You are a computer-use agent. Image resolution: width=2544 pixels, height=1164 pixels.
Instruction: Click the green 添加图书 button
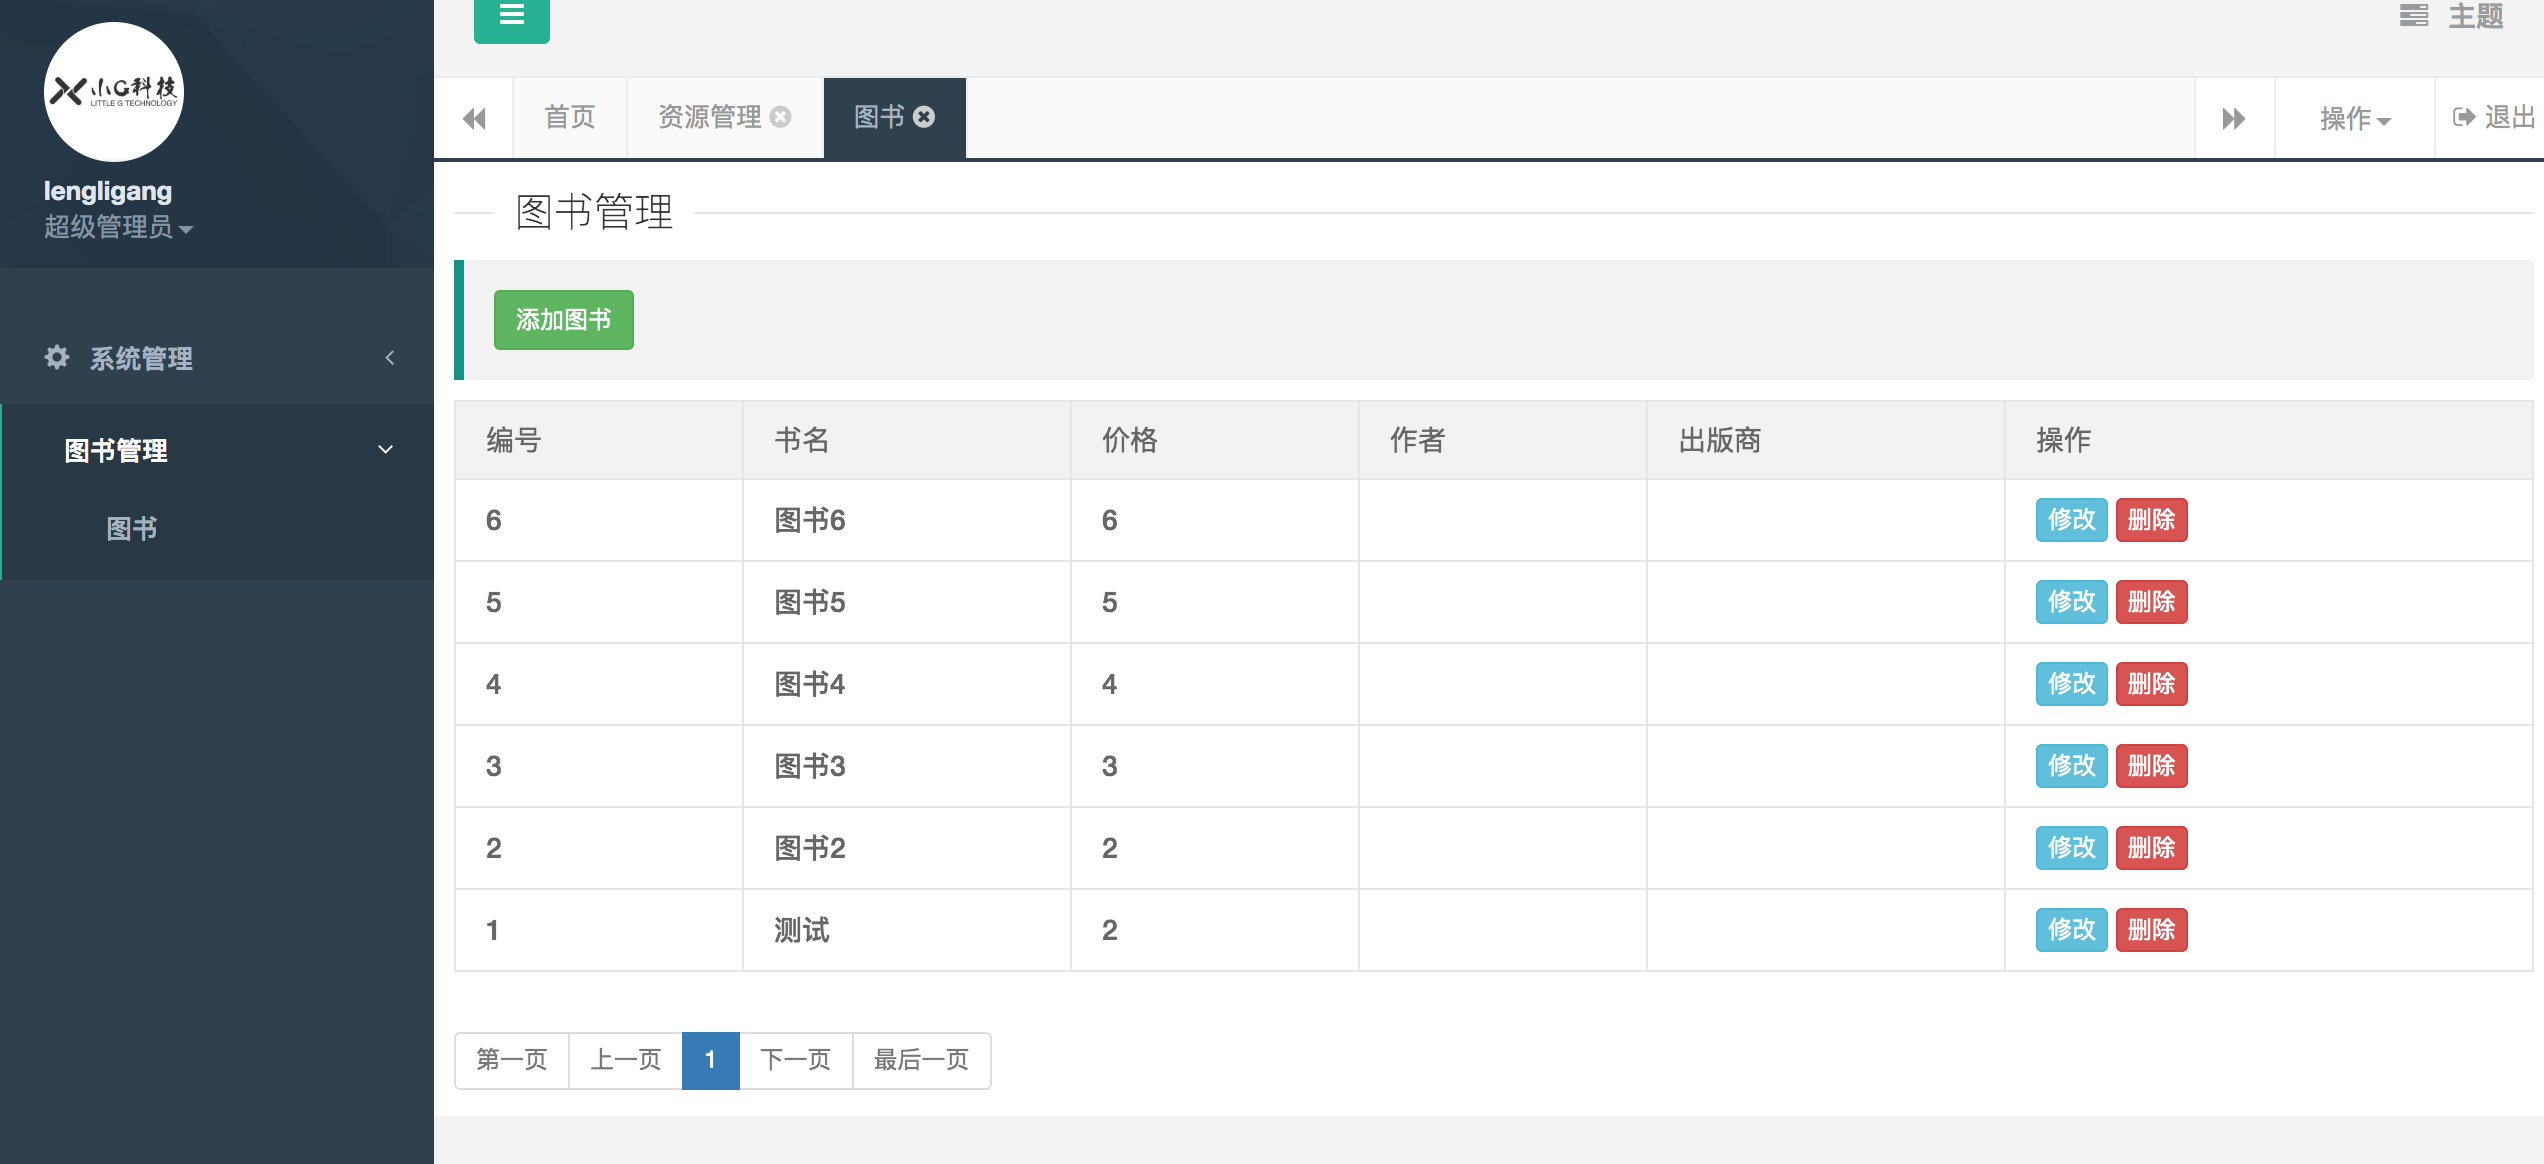point(563,320)
